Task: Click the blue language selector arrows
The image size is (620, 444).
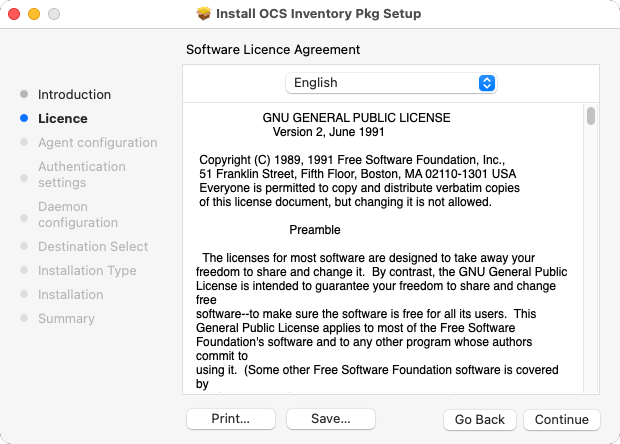Action: [x=487, y=83]
